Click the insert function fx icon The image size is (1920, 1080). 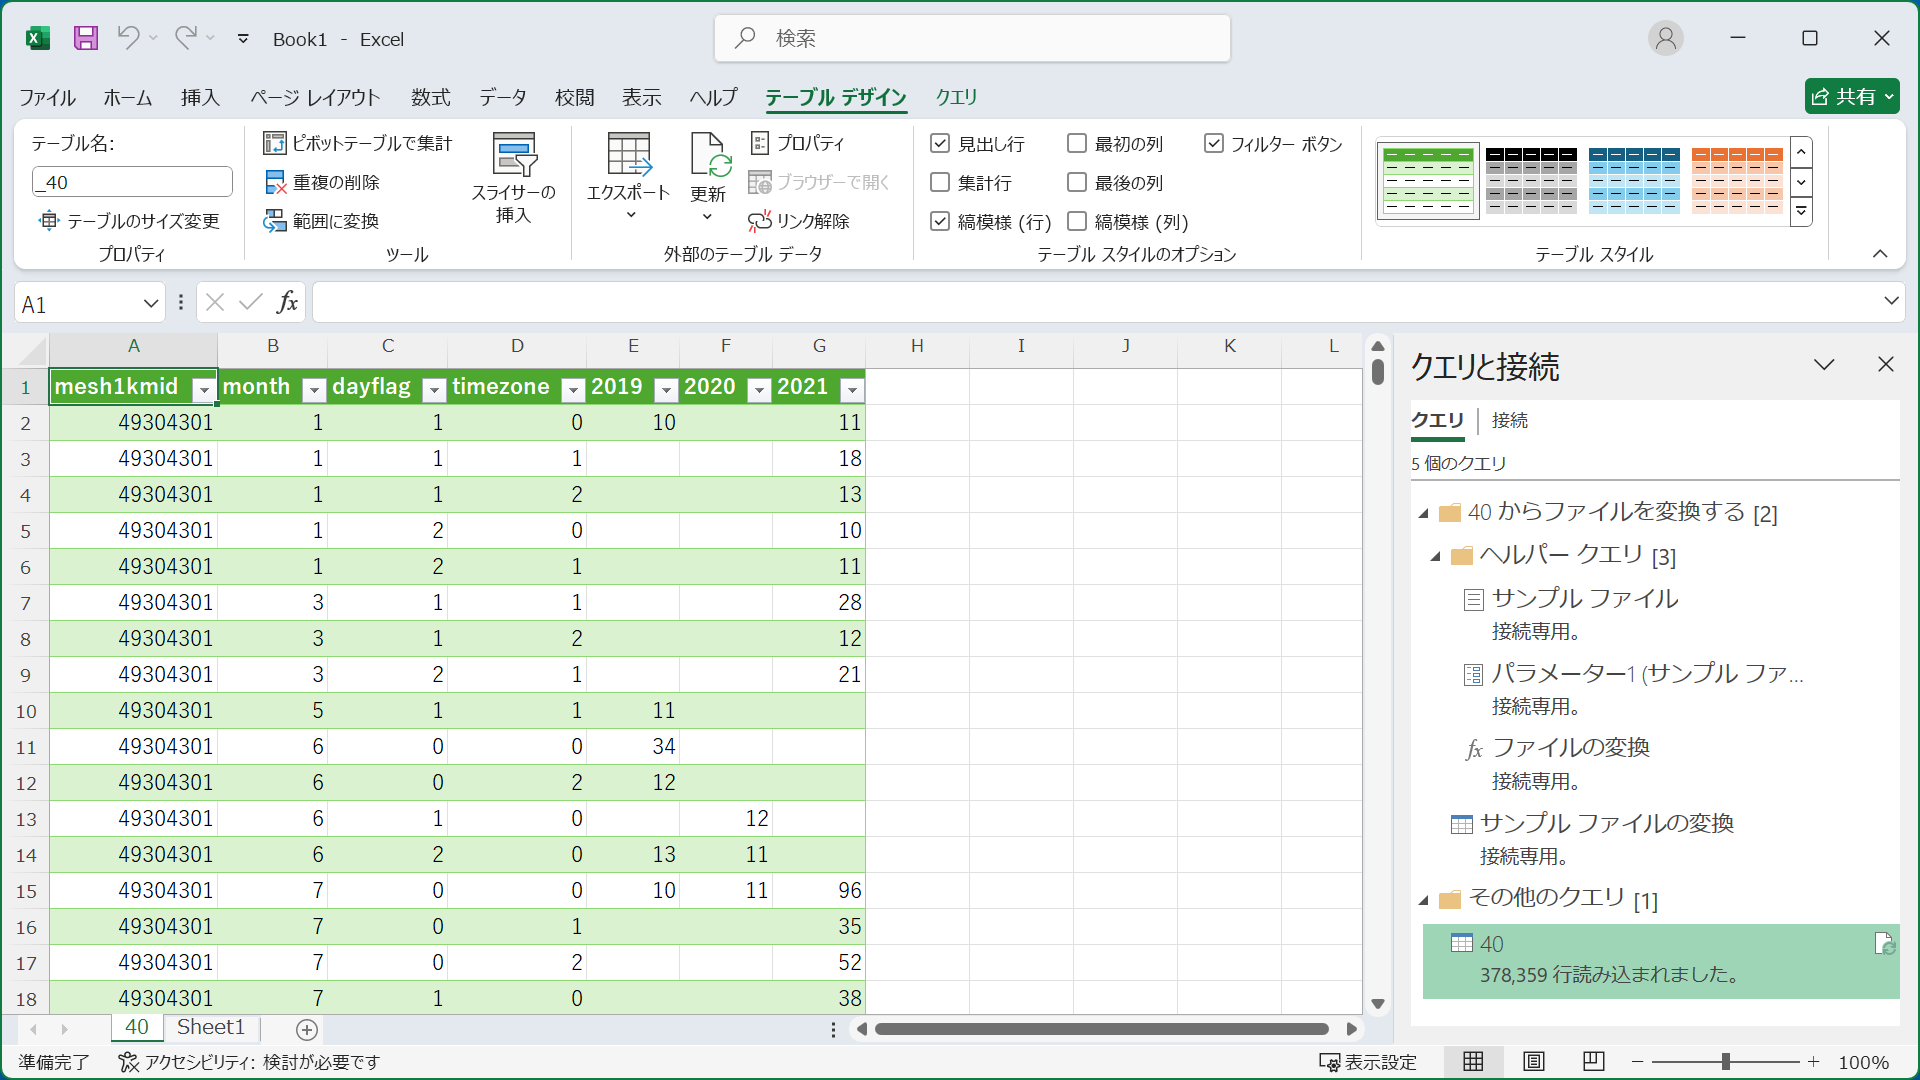[x=288, y=303]
